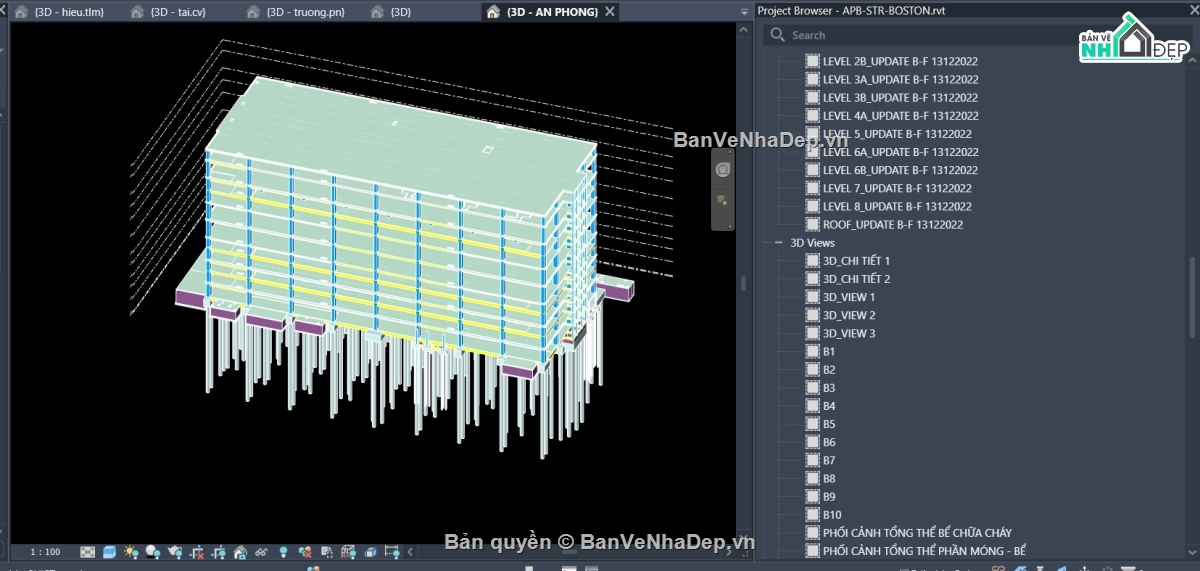Toggle Reveal Hidden Elements lightbulb
1200x571 pixels.
(x=284, y=552)
